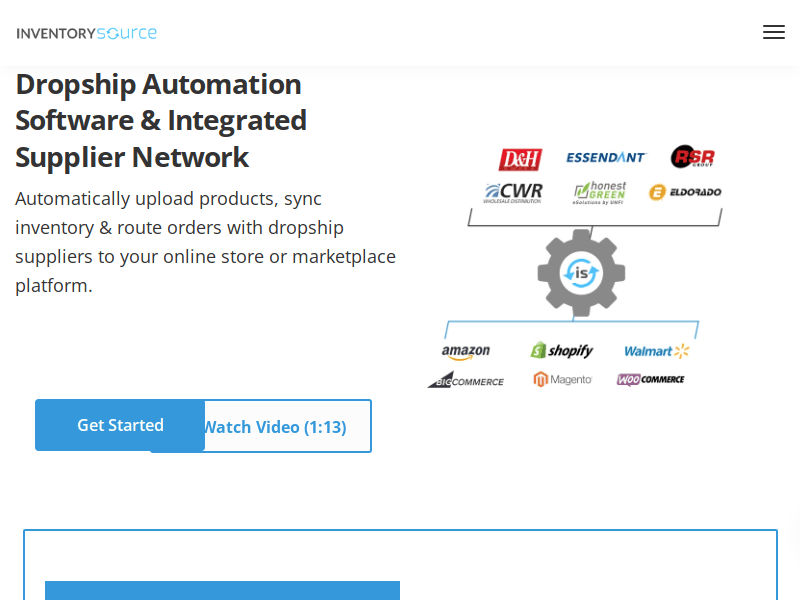
Task: Select the BigCommerce logo
Action: pos(466,380)
